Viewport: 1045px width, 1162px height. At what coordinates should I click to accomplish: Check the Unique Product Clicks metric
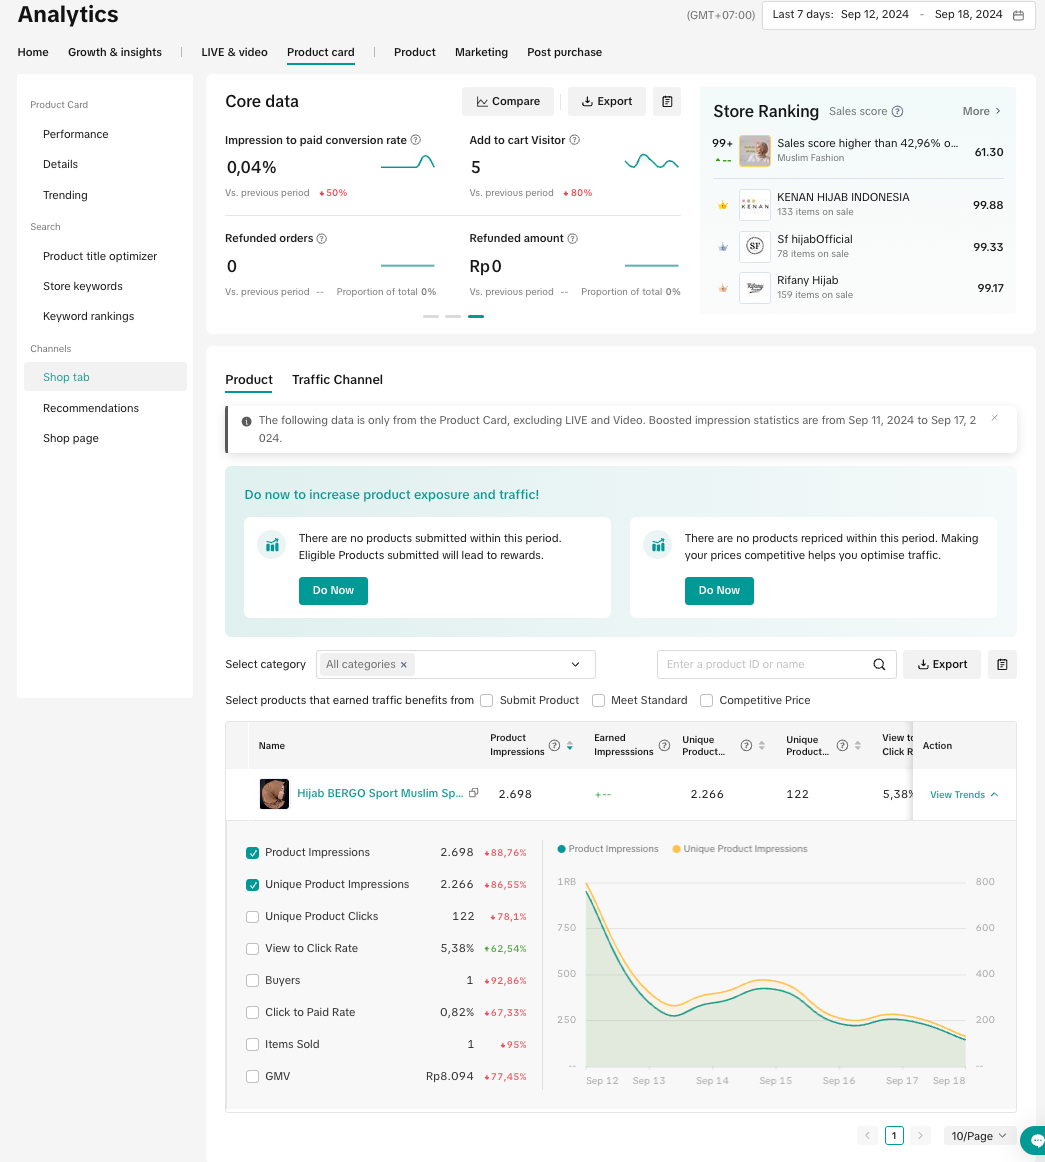coord(252,917)
